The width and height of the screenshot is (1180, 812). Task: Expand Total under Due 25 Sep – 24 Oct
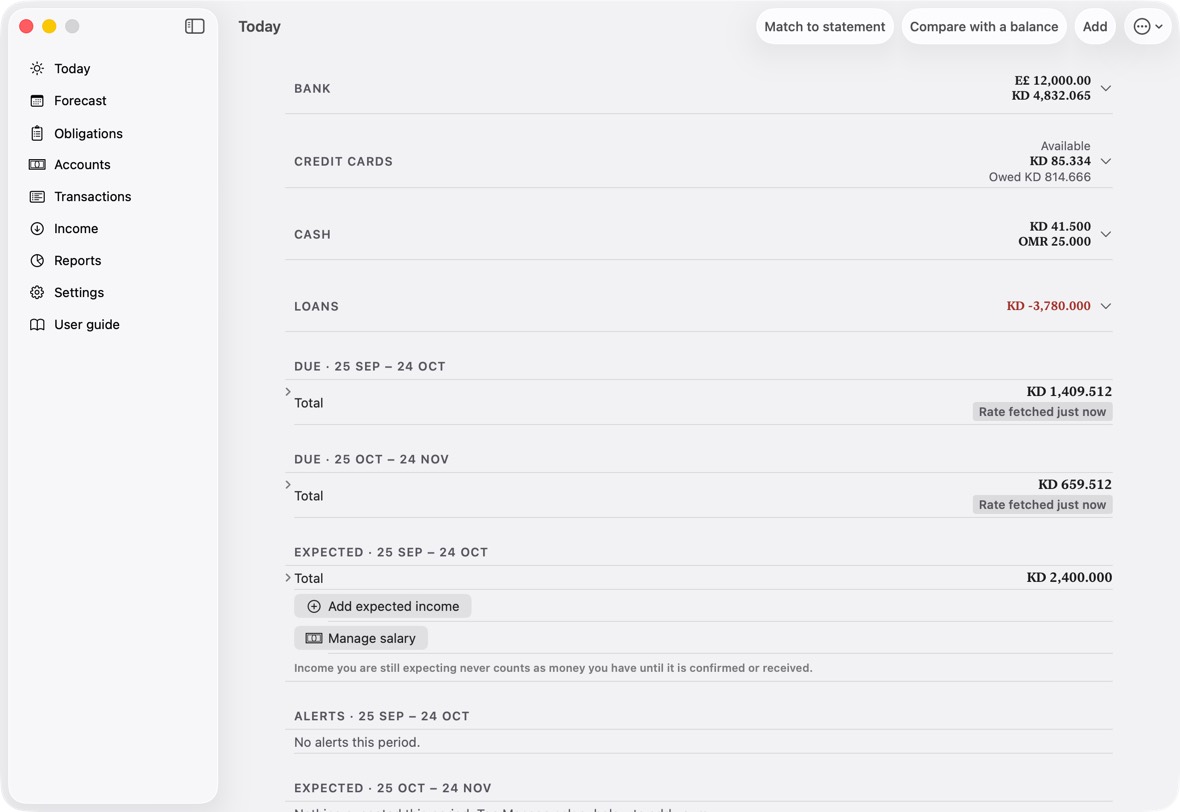pos(288,391)
